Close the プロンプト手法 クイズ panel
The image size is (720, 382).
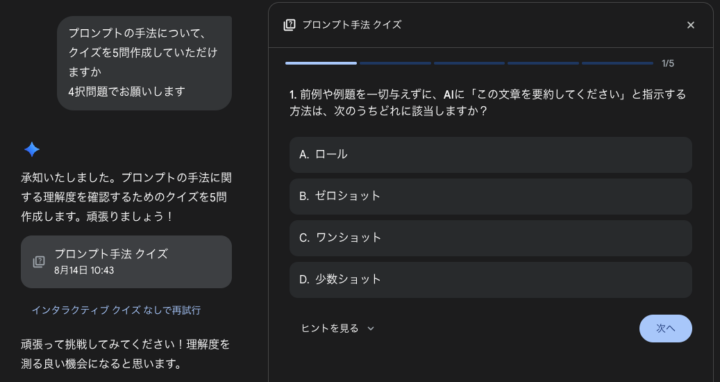click(690, 25)
